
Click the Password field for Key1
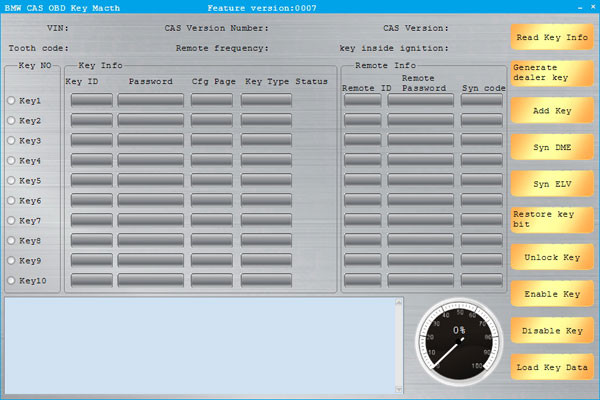point(150,100)
